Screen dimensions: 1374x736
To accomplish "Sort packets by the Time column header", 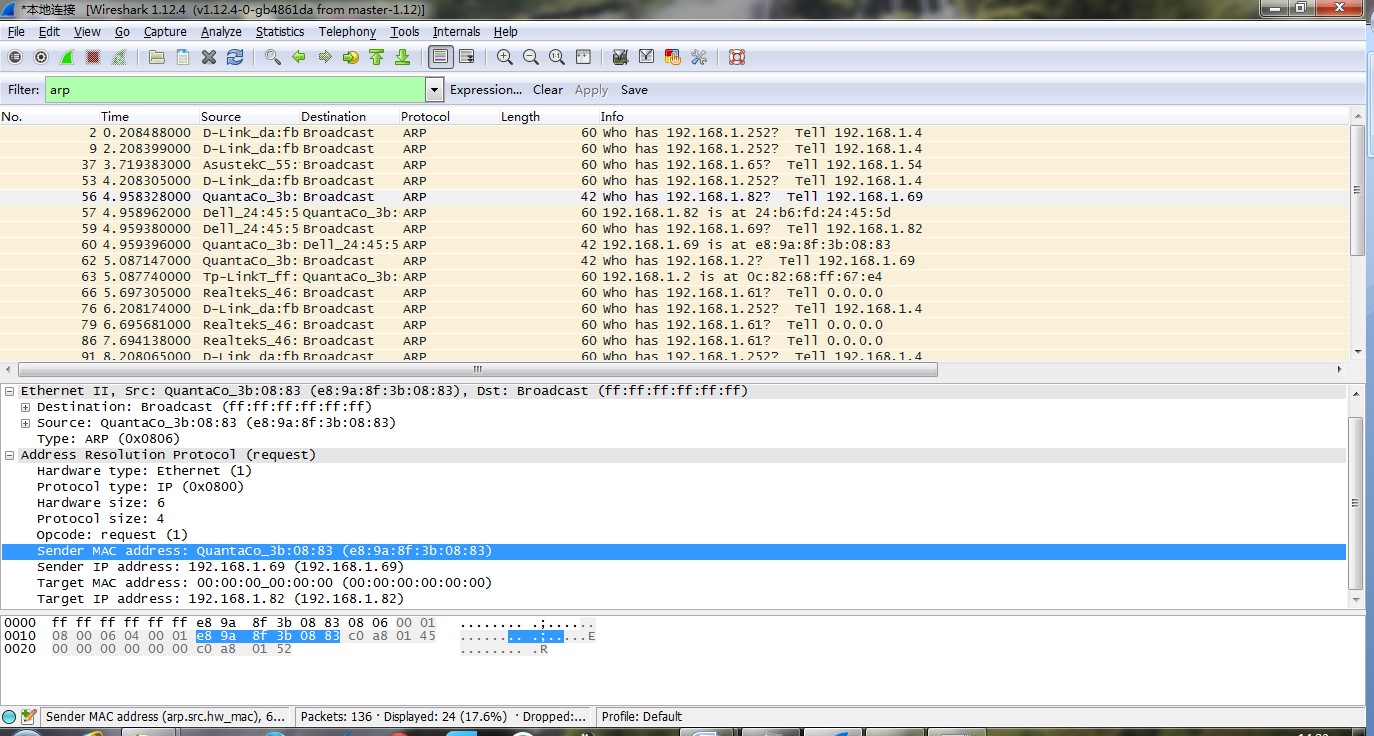I will (148, 116).
